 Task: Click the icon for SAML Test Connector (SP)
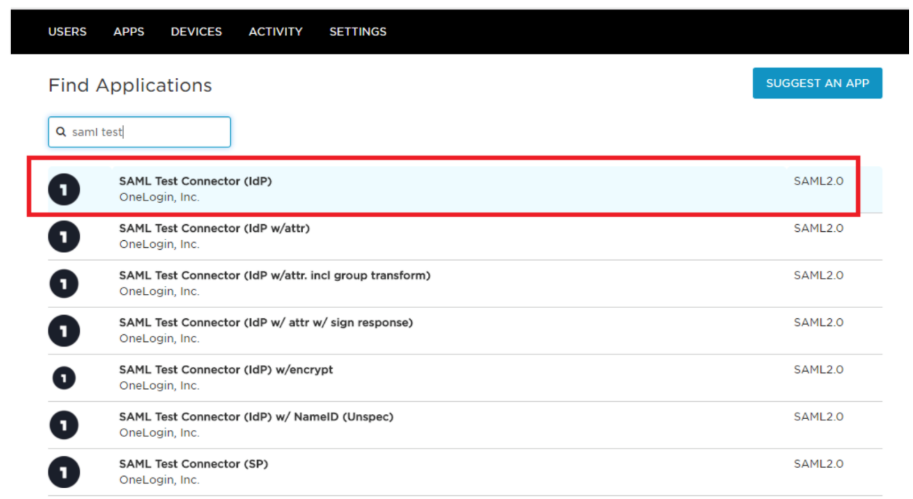64,471
